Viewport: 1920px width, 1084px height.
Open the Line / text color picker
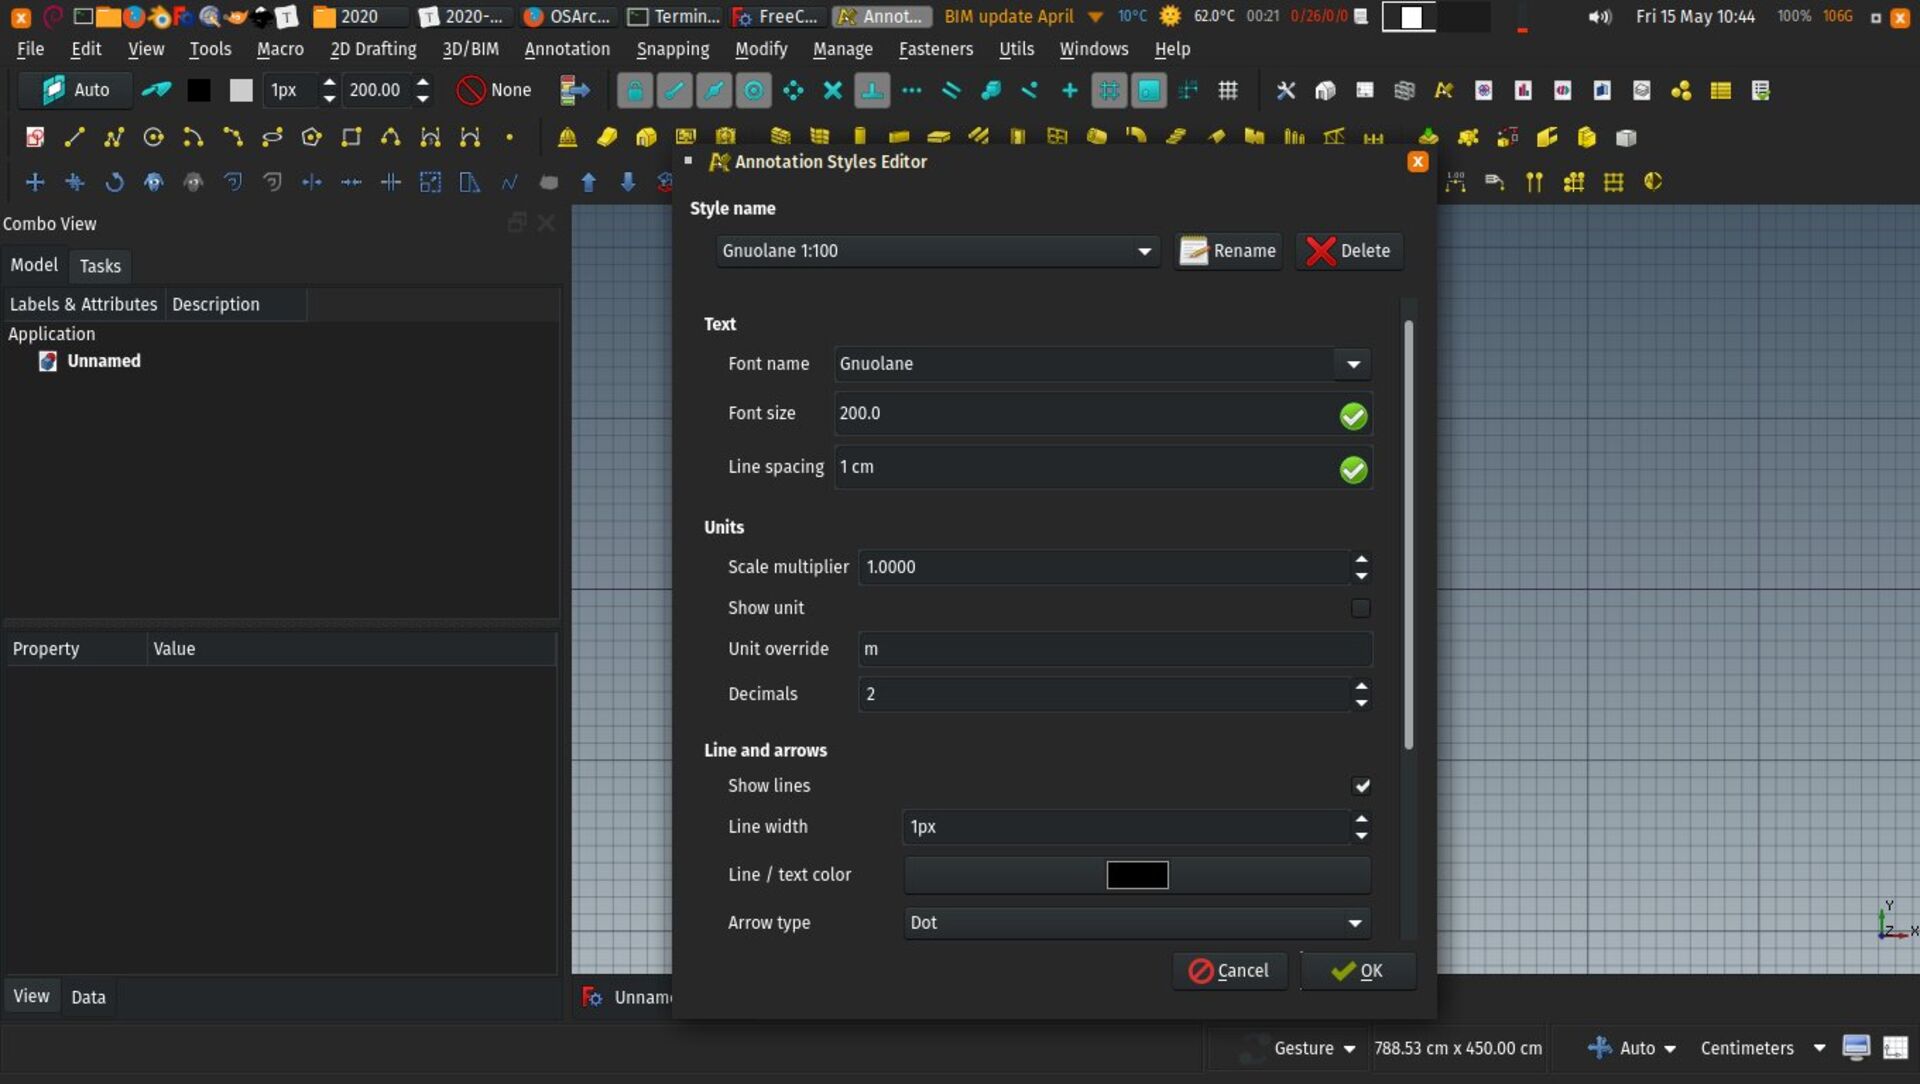tap(1137, 875)
